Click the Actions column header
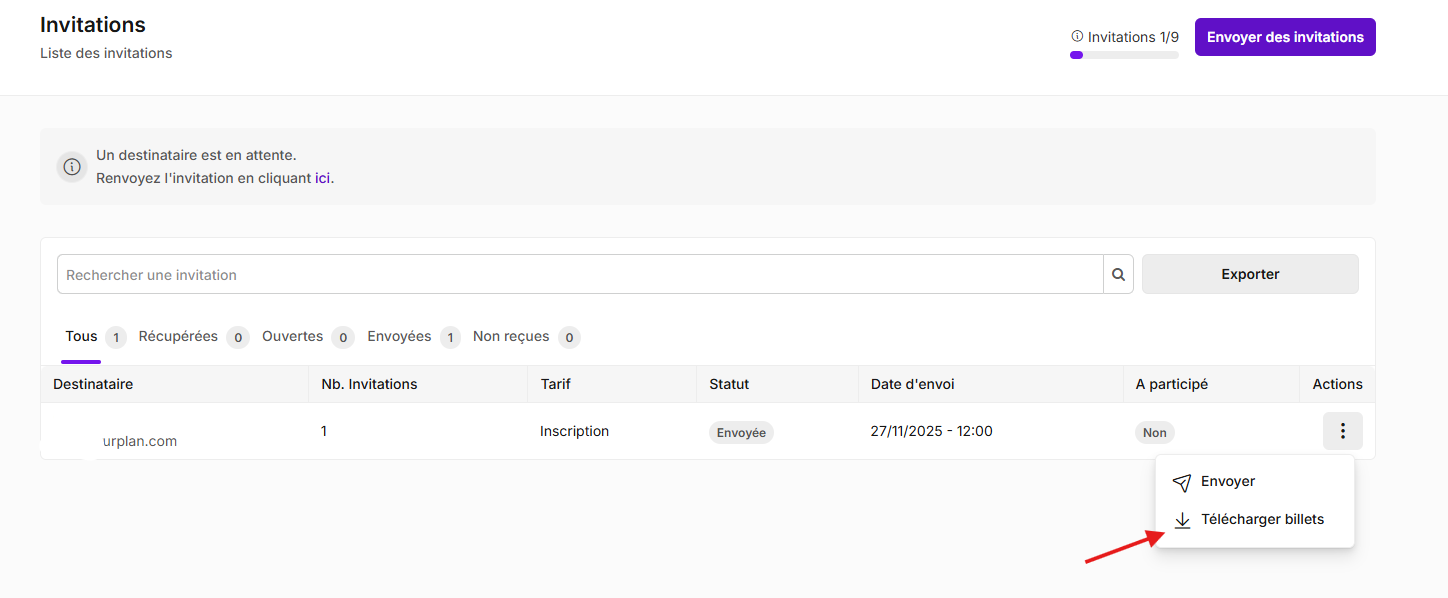1448x598 pixels. pos(1337,384)
